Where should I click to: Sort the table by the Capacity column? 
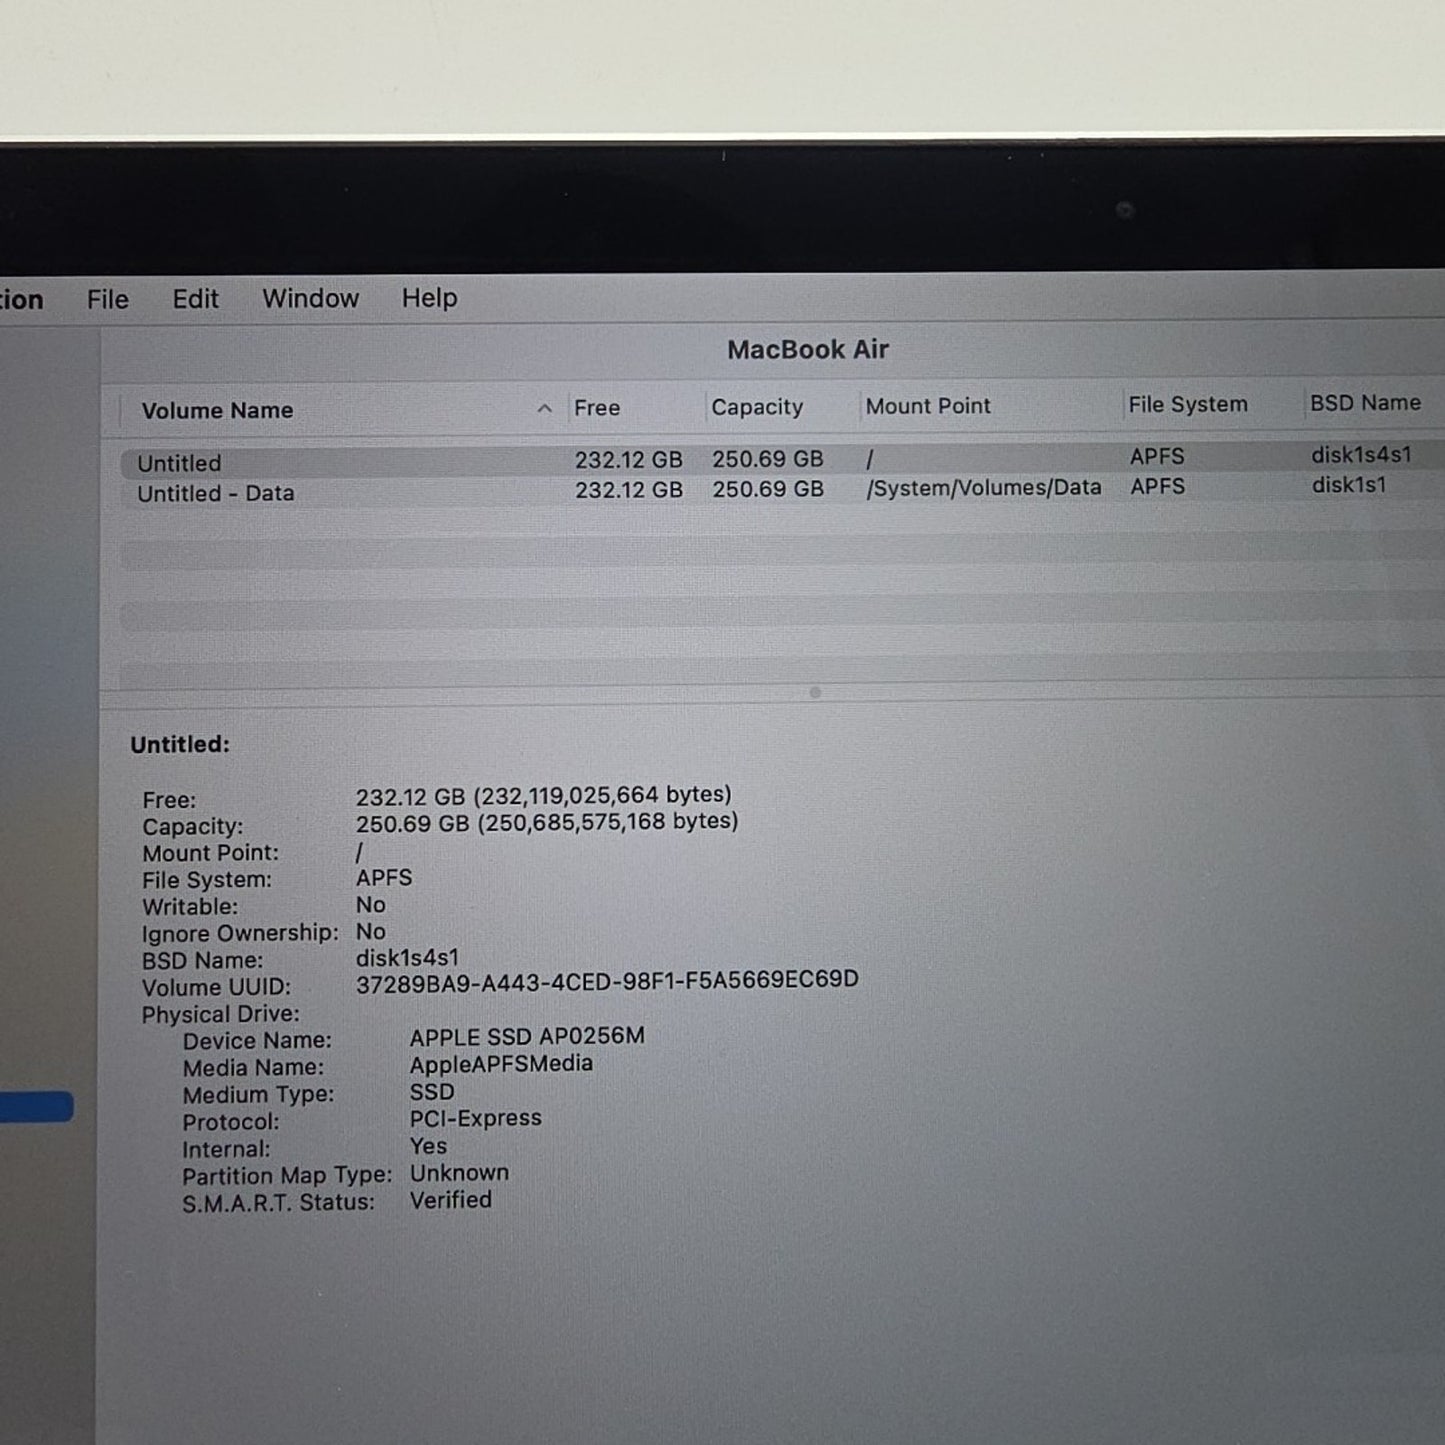point(757,407)
